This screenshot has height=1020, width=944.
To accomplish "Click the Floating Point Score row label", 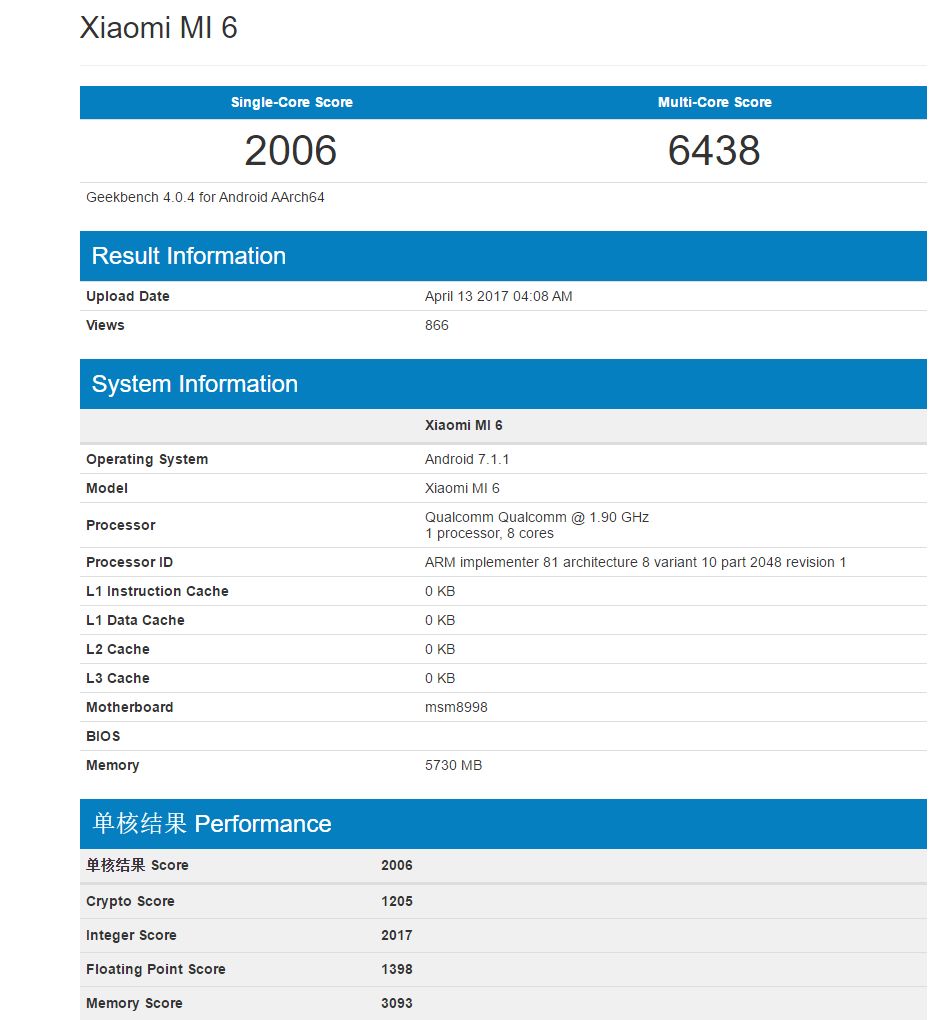I will (x=156, y=969).
